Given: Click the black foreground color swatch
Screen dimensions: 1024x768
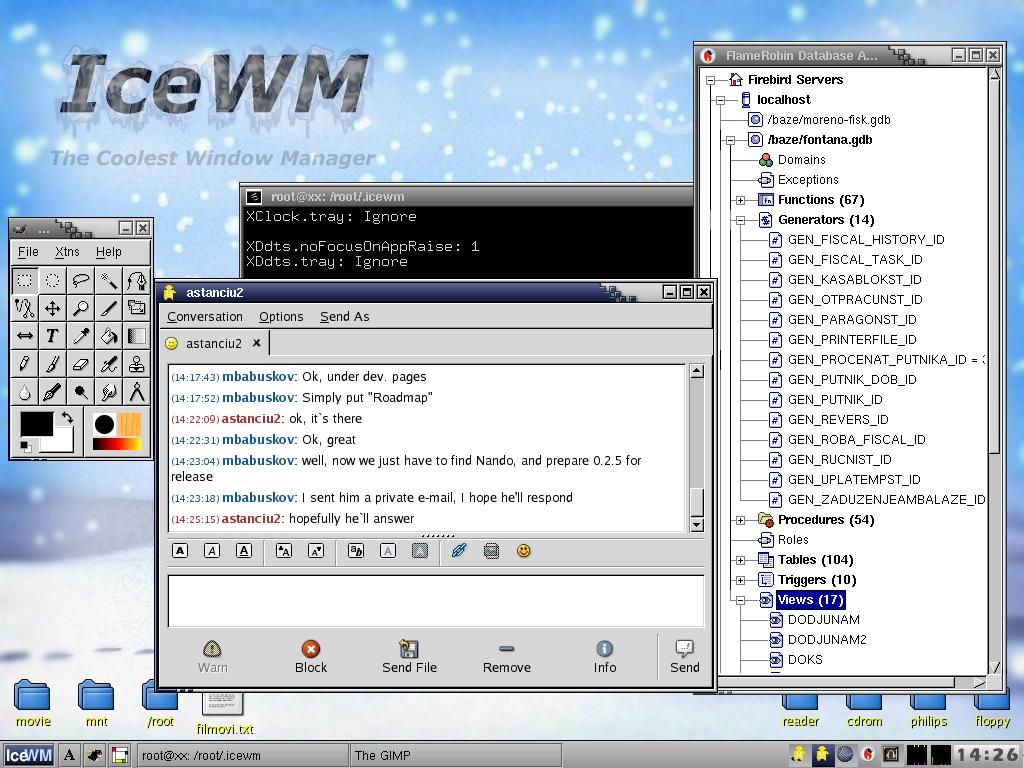Looking at the screenshot, I should point(37,424).
